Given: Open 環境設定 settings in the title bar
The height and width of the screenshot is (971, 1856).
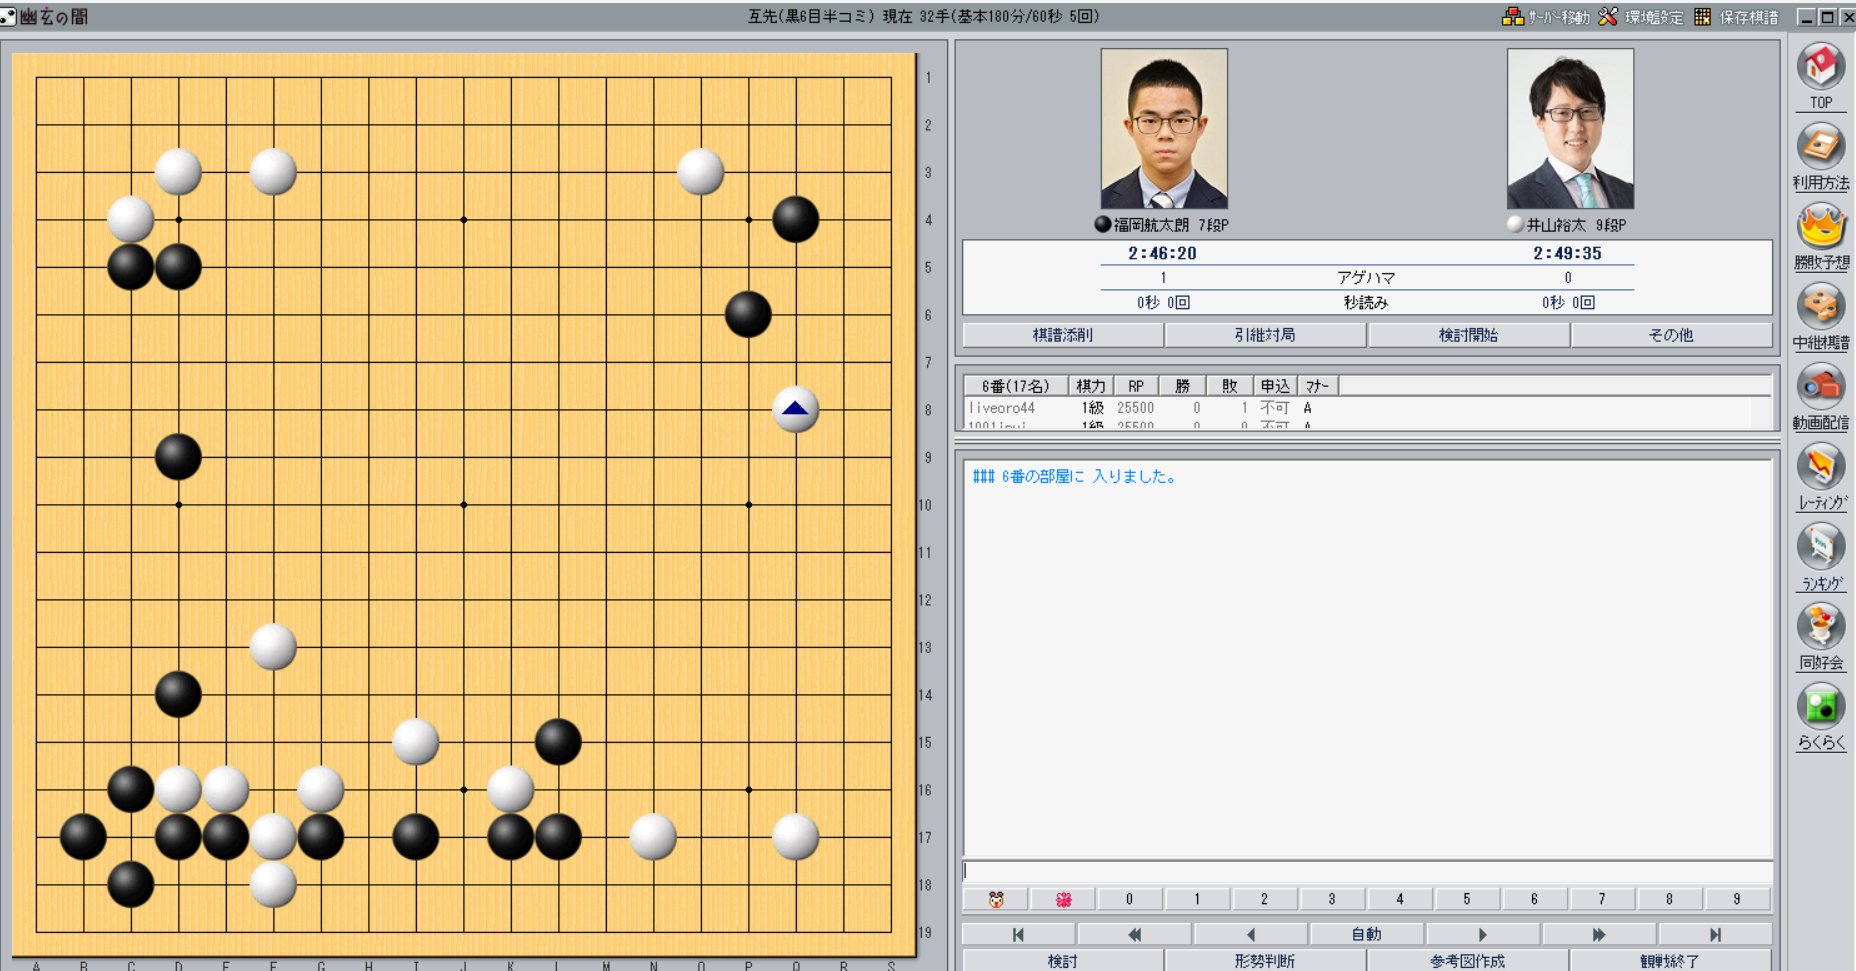Looking at the screenshot, I should (1640, 17).
